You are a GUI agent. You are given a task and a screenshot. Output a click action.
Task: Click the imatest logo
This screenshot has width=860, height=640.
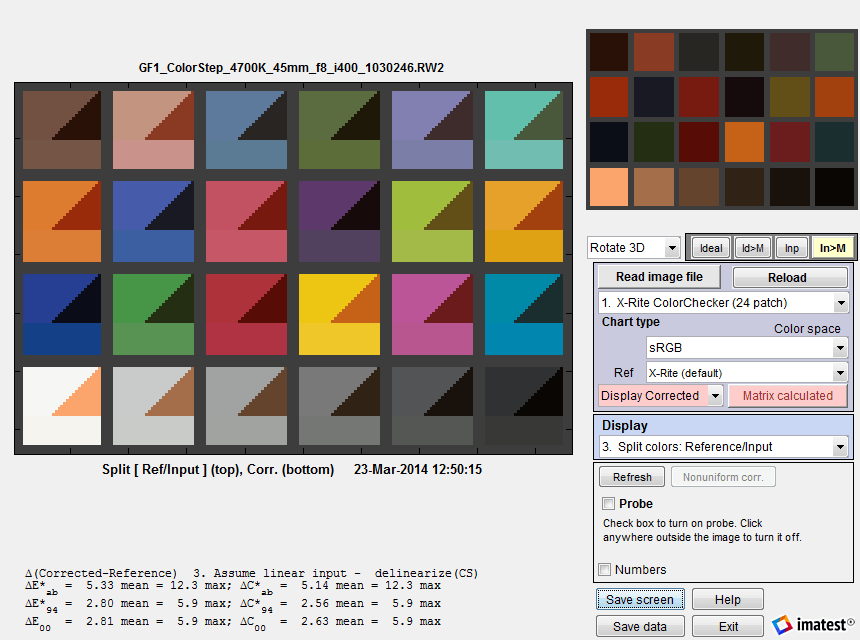(813, 622)
